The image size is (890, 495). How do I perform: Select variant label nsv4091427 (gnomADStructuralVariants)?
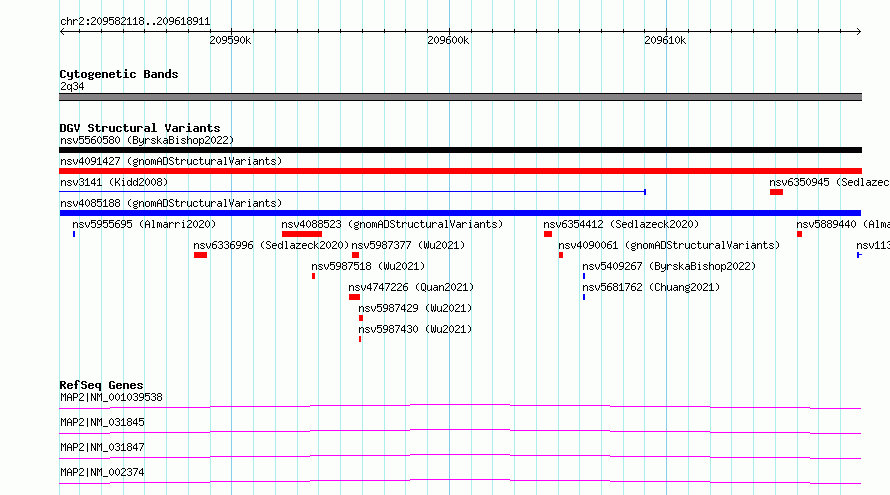coord(171,161)
